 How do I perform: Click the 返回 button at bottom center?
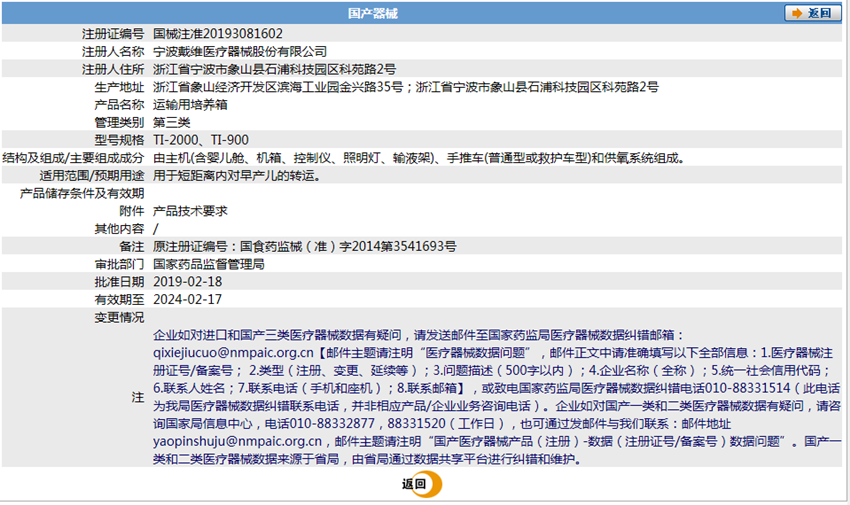coord(421,484)
